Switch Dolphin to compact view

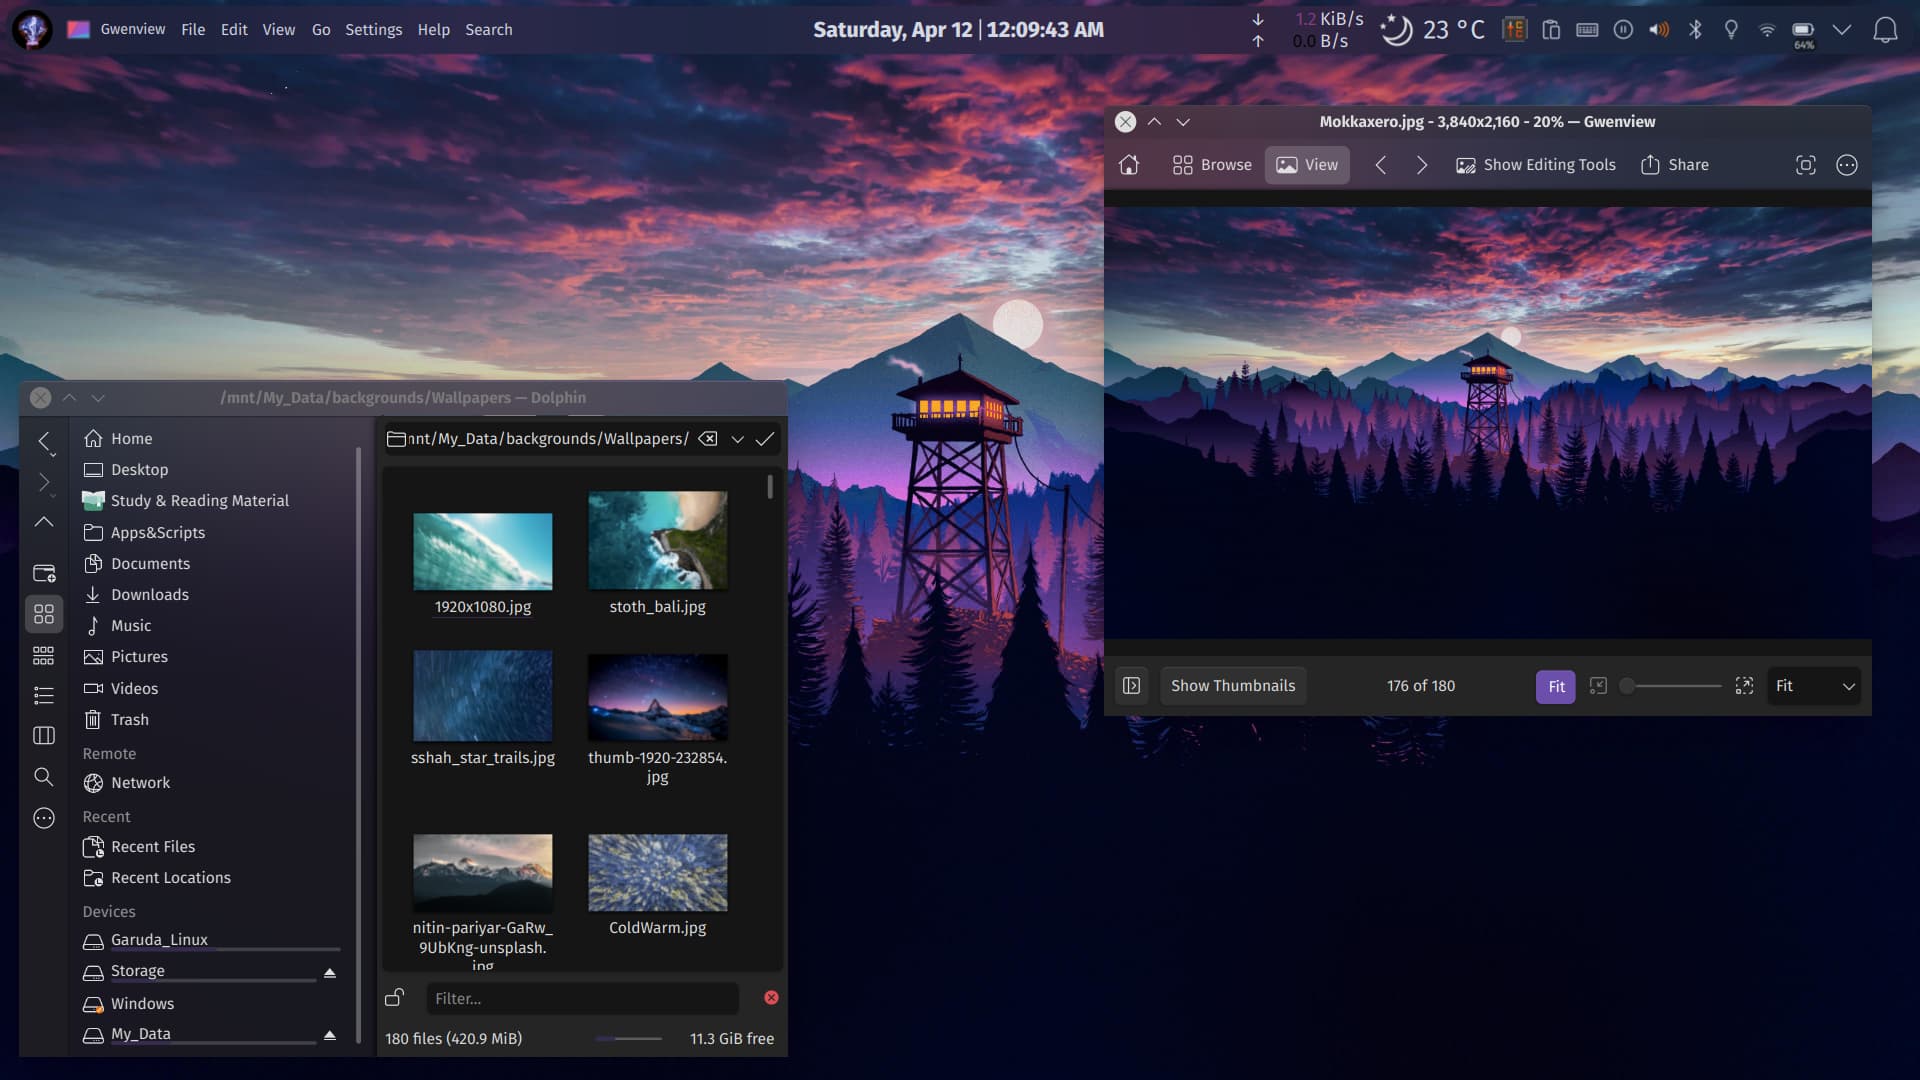click(44, 655)
